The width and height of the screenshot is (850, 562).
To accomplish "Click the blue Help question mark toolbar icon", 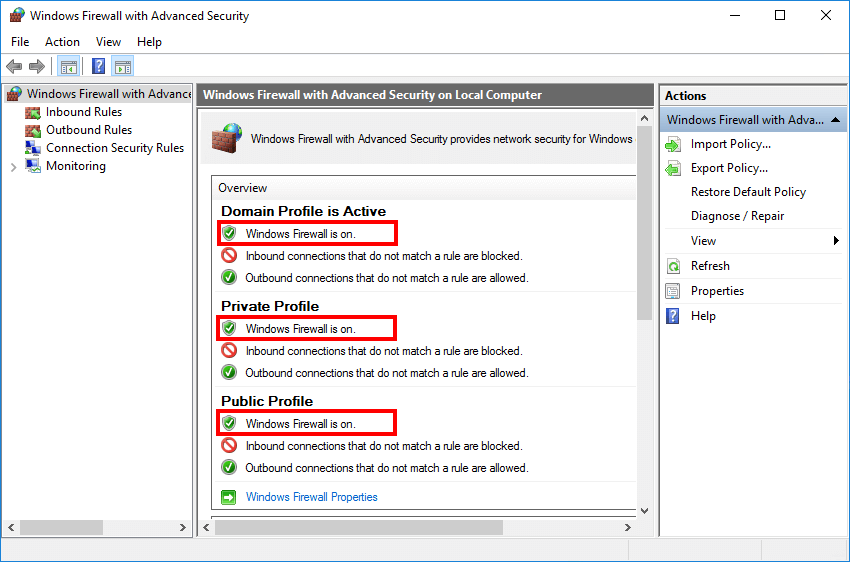I will click(98, 67).
